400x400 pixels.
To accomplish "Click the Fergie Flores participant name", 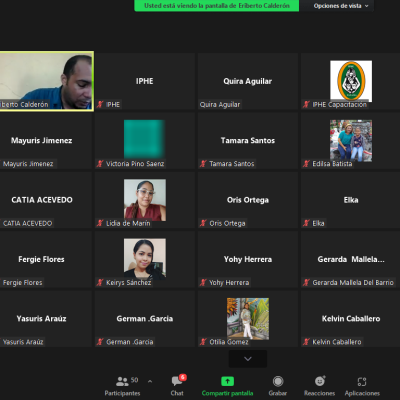I will pos(41,259).
